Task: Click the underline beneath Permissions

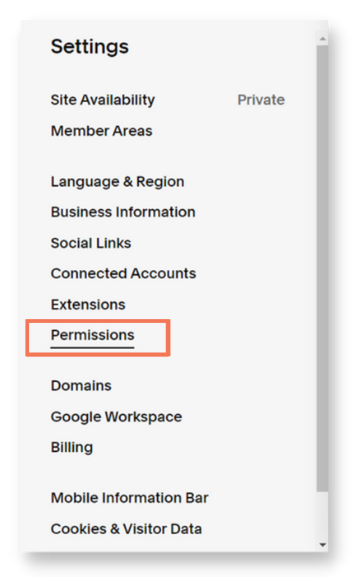Action: click(x=92, y=347)
